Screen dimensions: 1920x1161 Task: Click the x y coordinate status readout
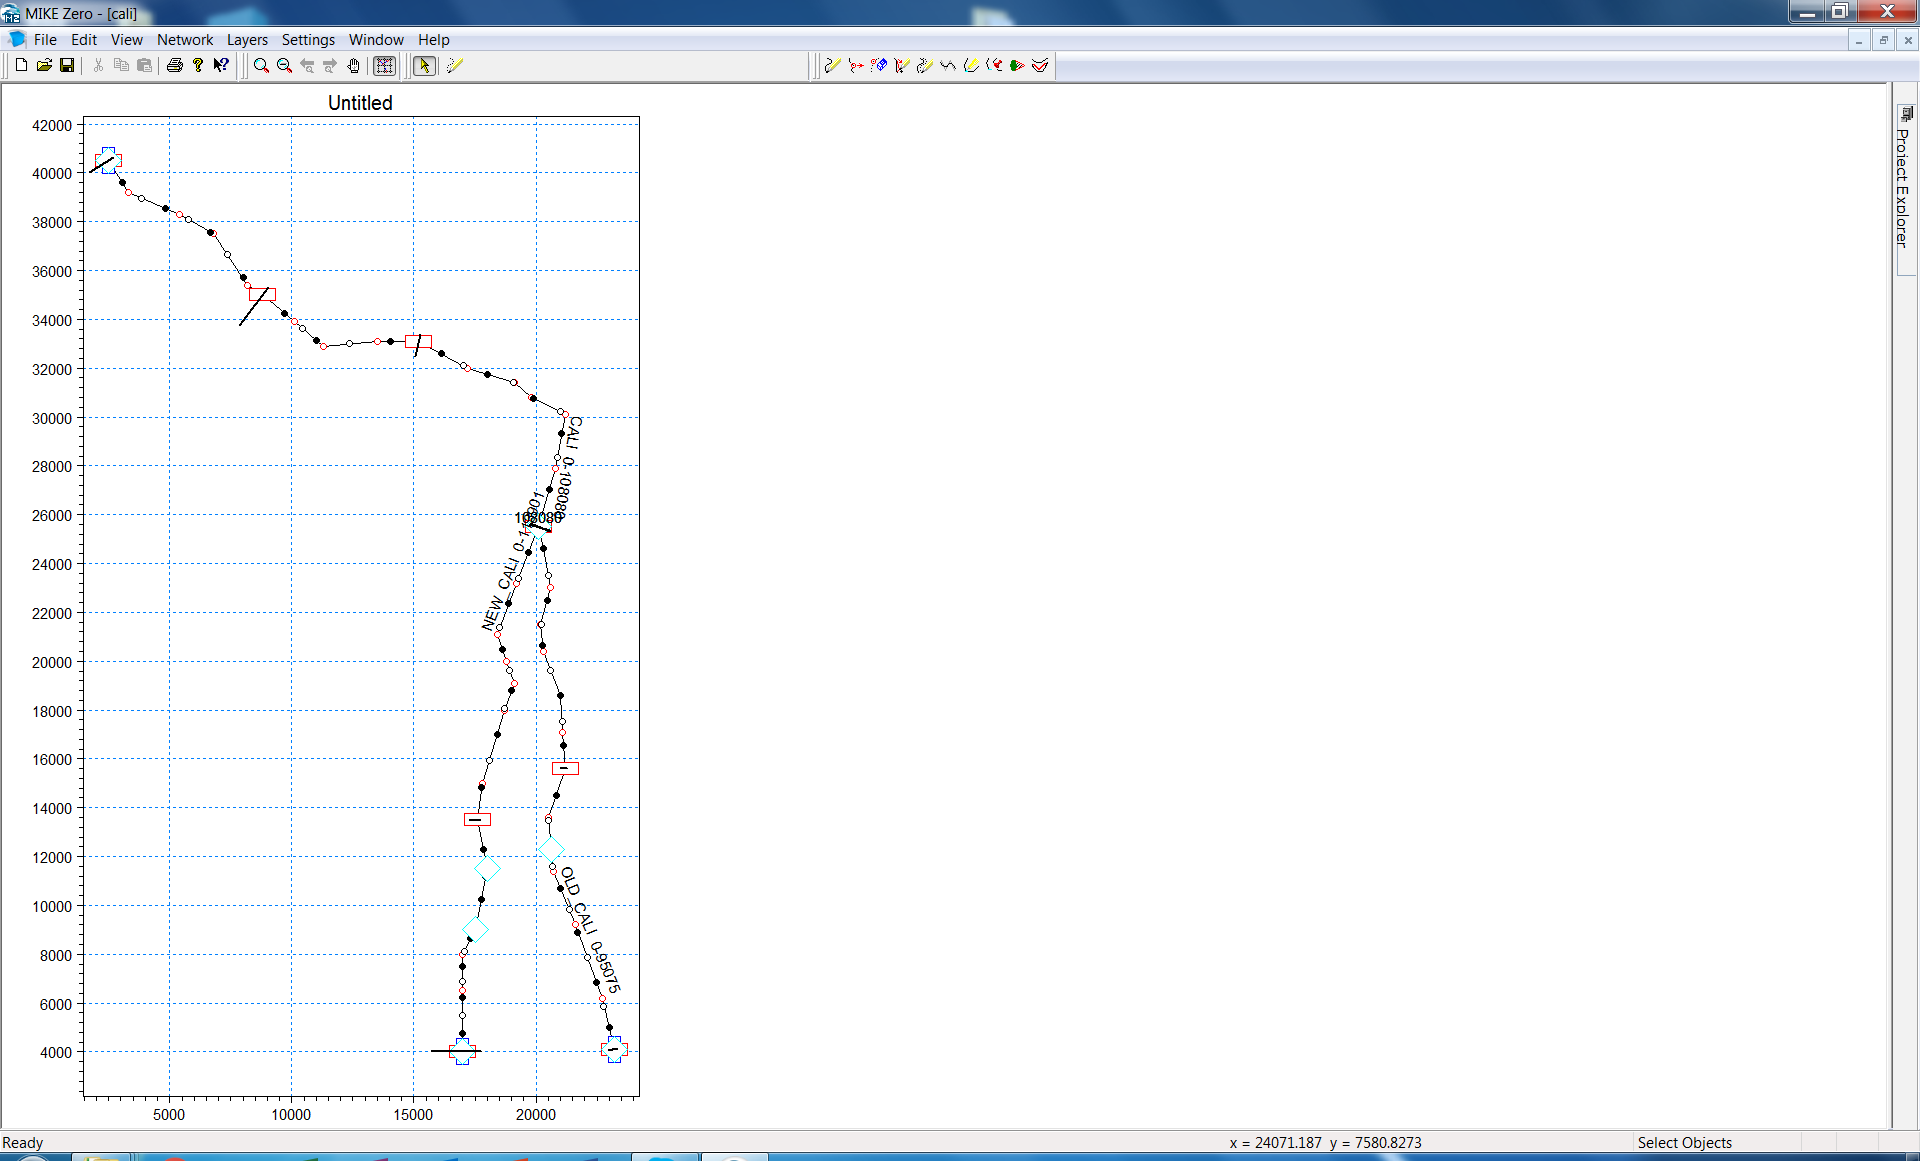tap(1325, 1142)
